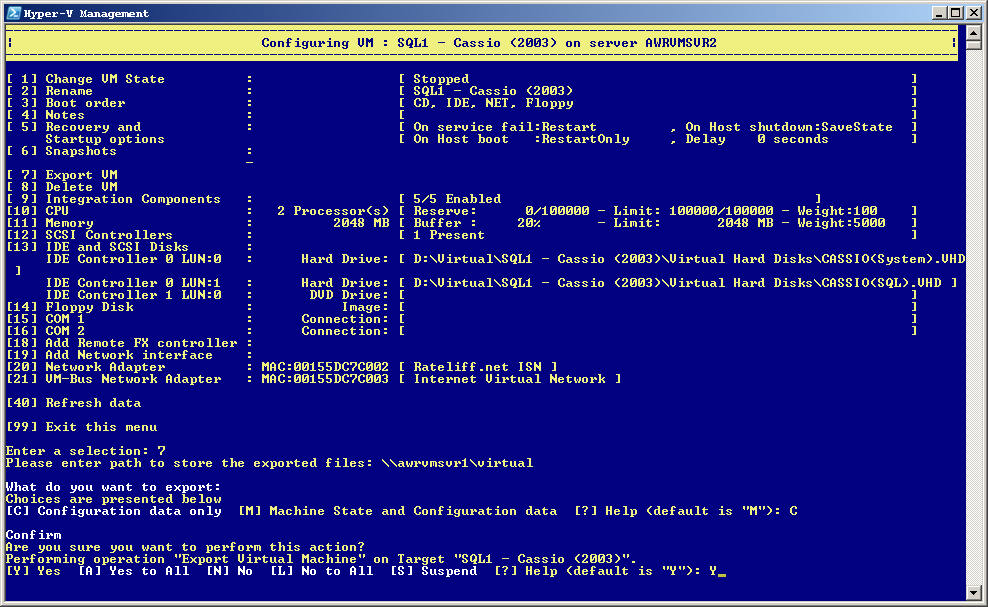988x607 pixels.
Task: Click the 'Internet Virtual Network' name
Action: point(509,378)
